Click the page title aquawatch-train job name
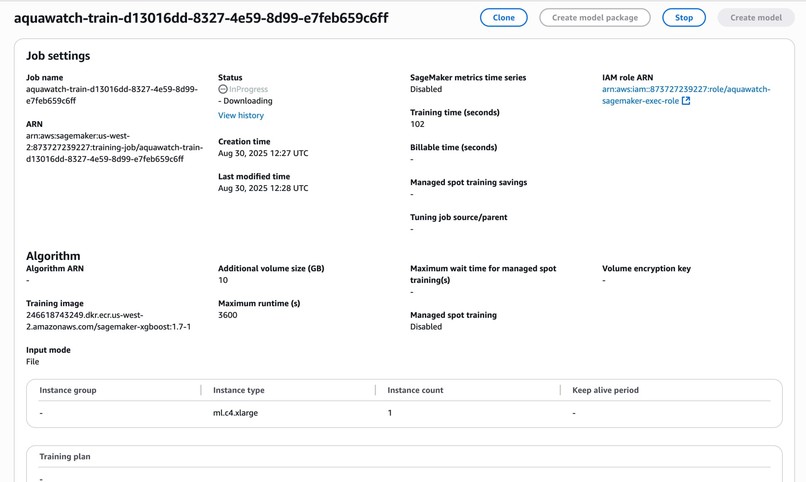Image resolution: width=806 pixels, height=482 pixels. [x=201, y=18]
